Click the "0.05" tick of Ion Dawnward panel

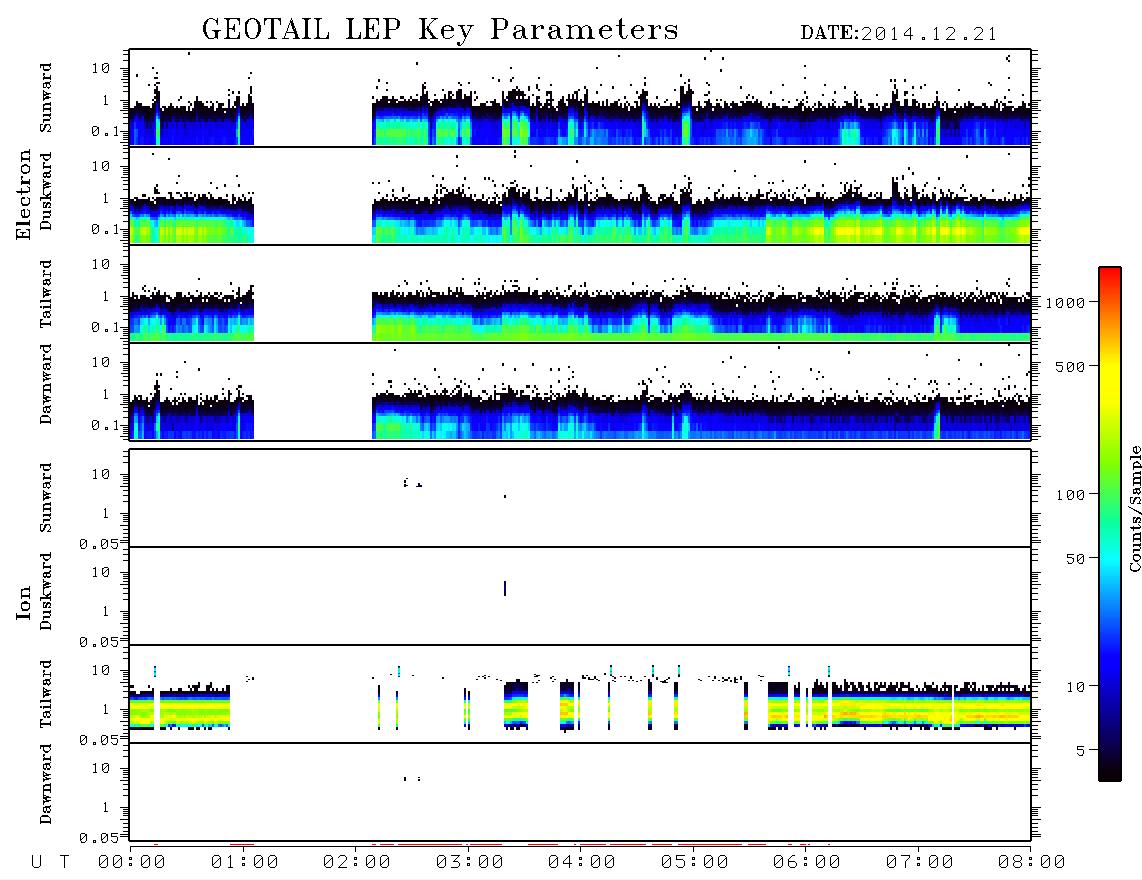point(98,838)
